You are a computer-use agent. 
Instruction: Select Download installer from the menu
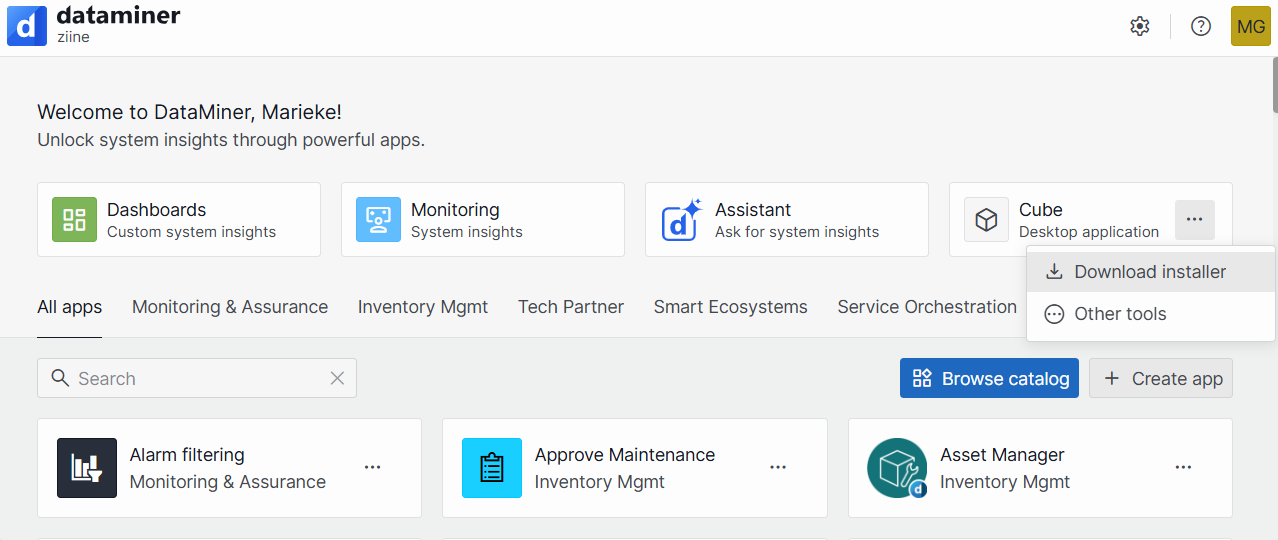pos(1149,272)
